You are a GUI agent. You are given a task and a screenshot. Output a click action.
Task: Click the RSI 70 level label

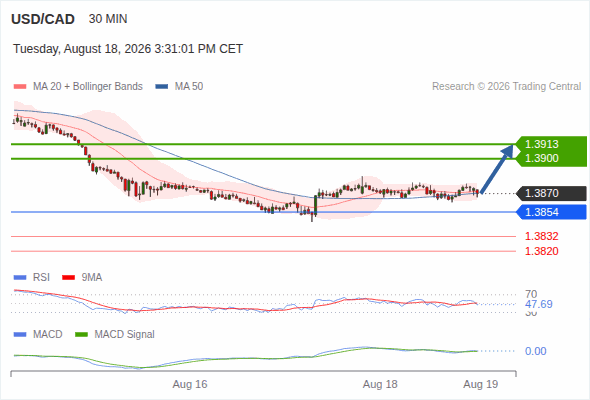[531, 294]
